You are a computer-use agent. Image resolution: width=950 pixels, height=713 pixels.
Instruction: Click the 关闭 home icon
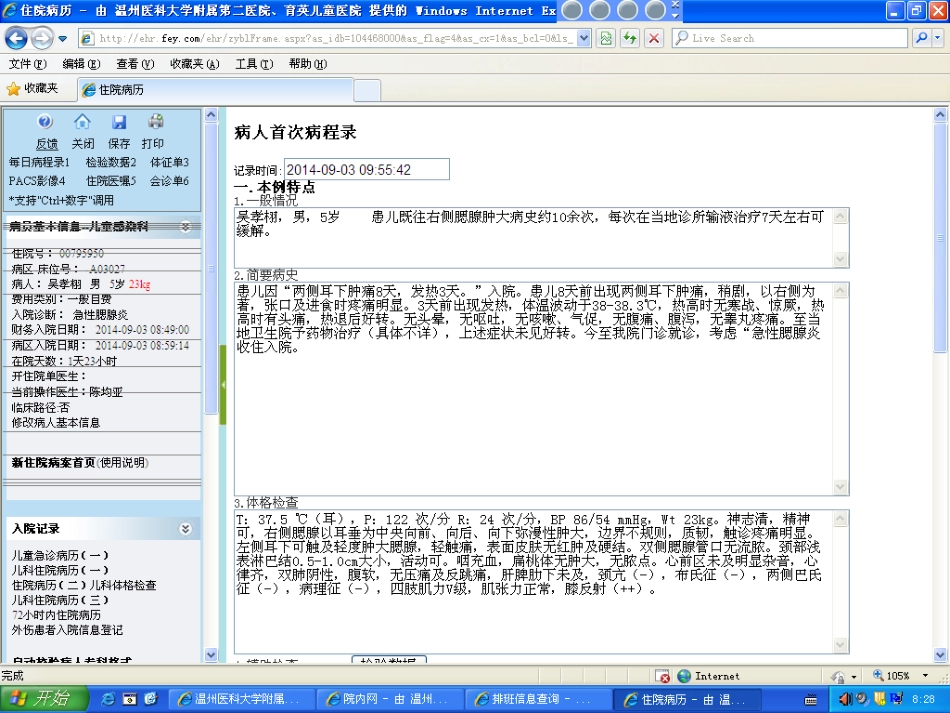(82, 122)
